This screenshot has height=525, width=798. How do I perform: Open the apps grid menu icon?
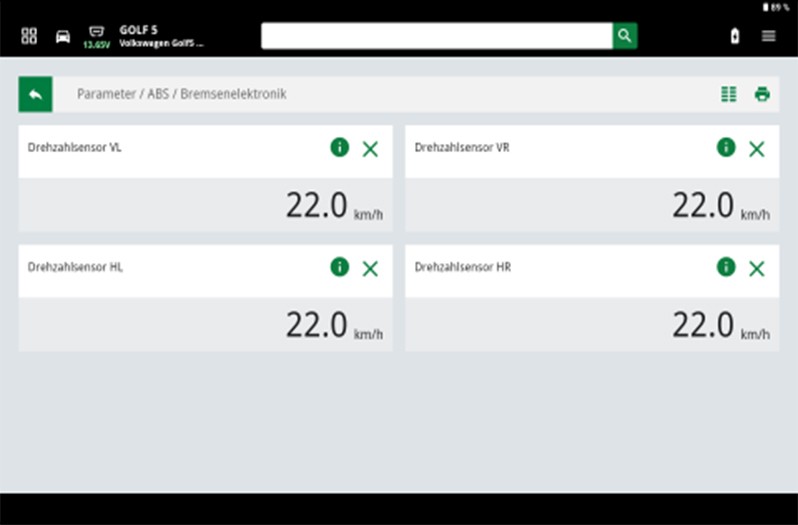[x=29, y=36]
